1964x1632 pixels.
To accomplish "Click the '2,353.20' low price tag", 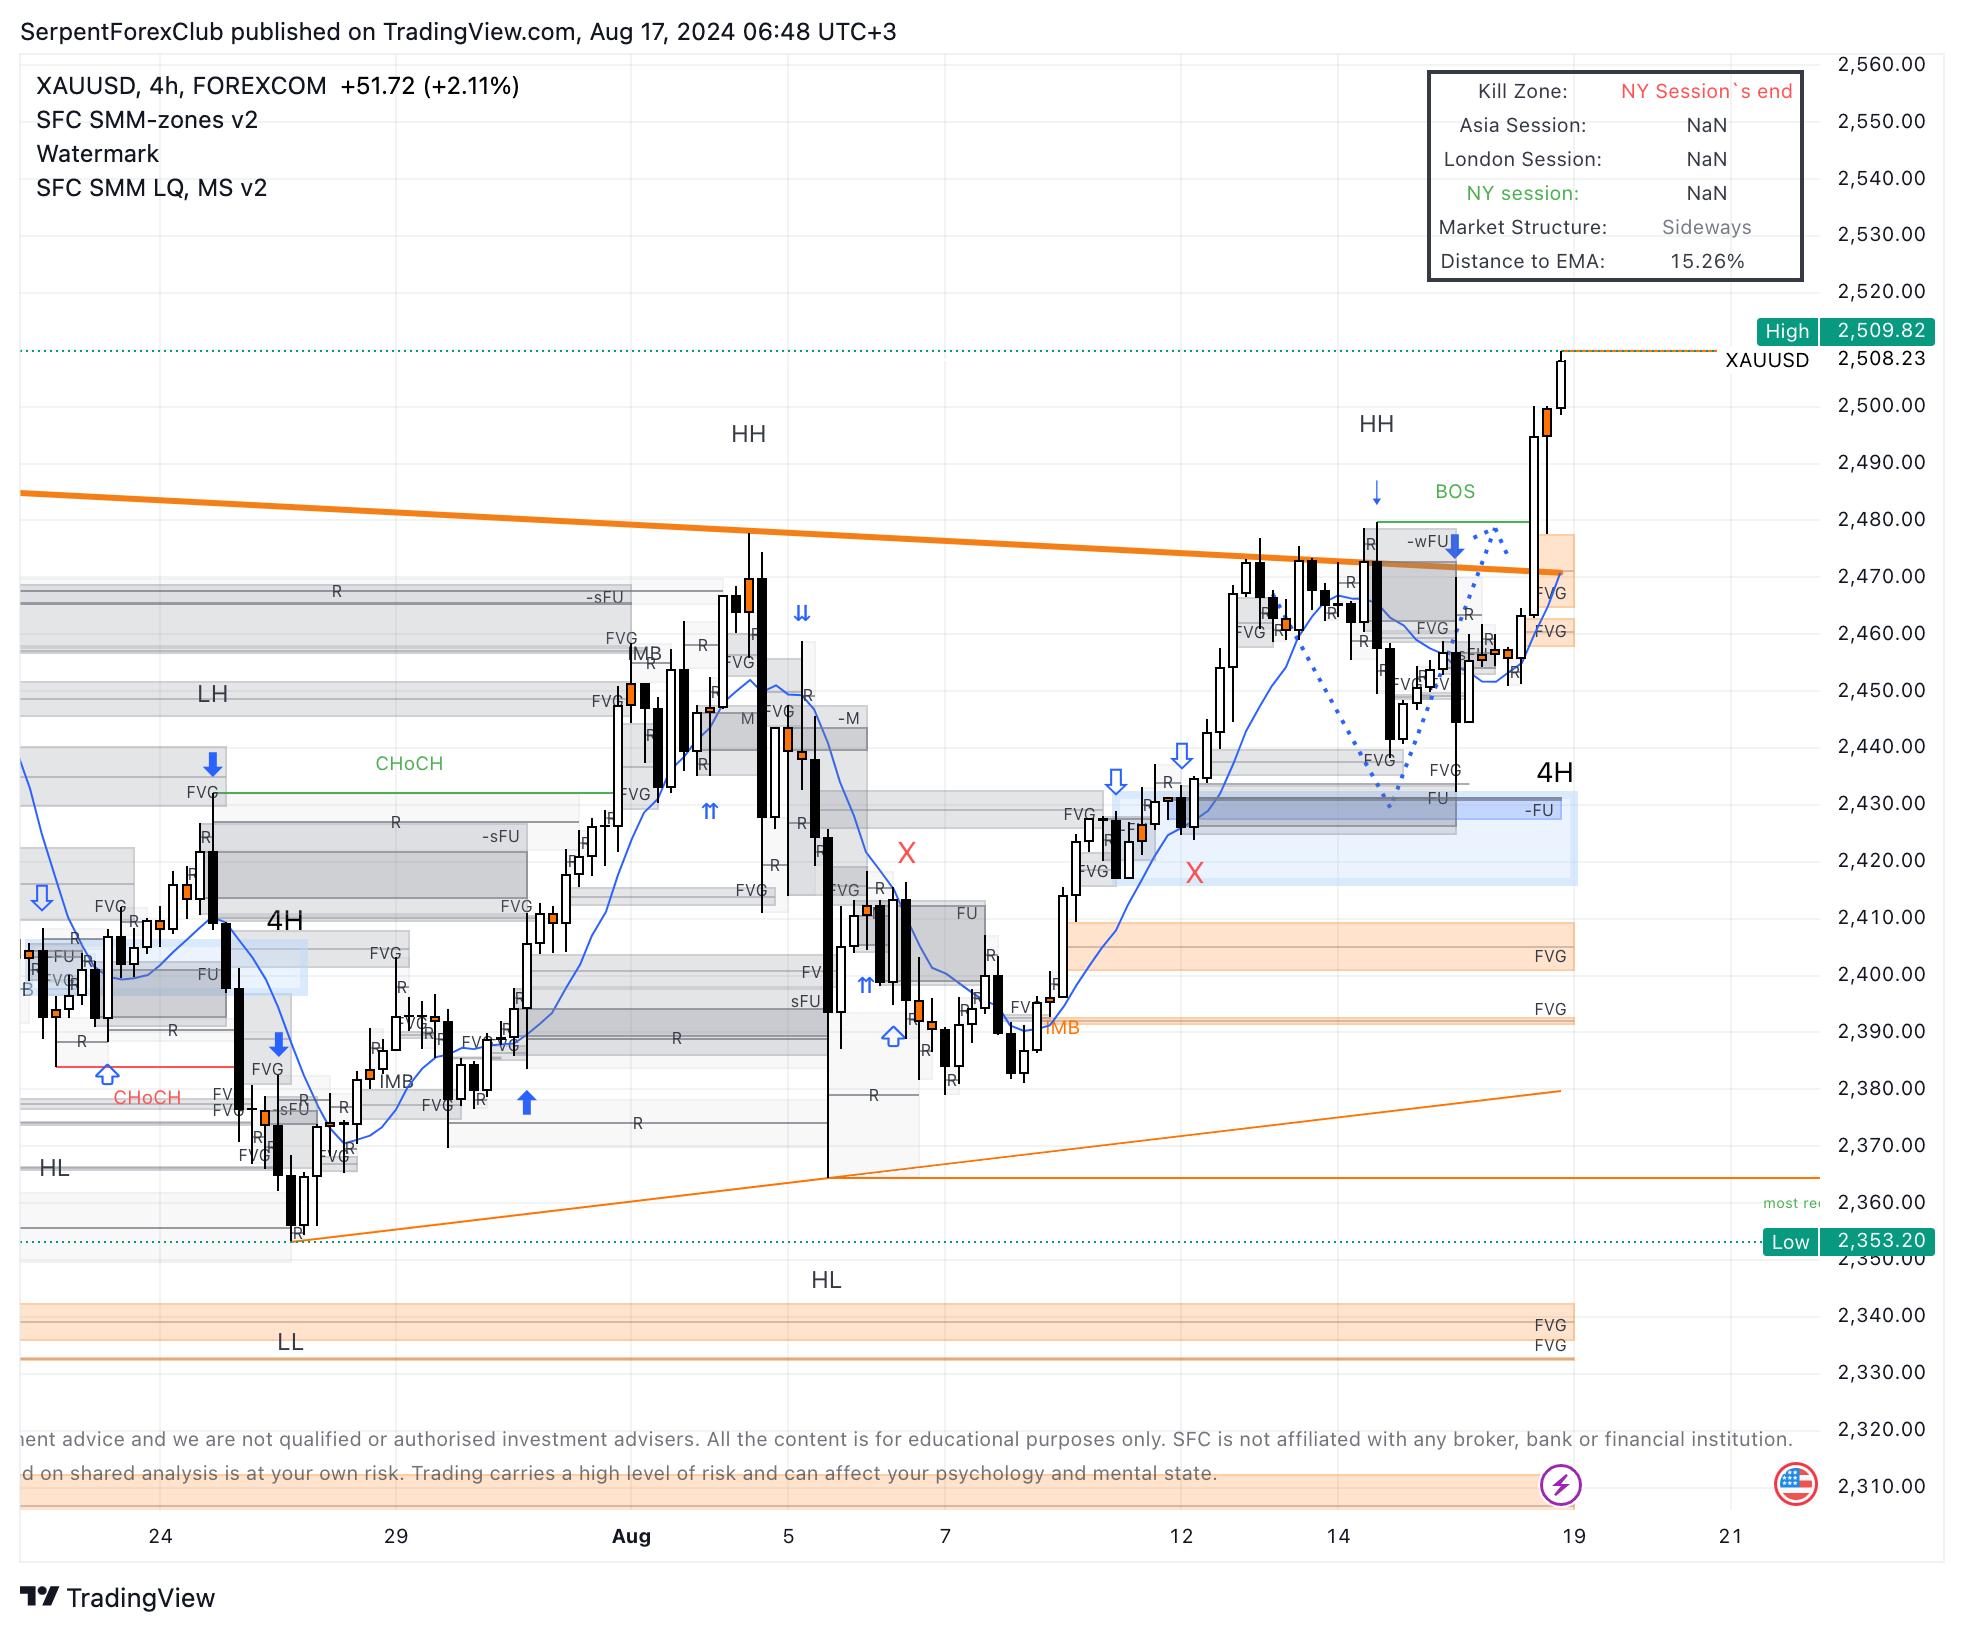I will pos(1878,1242).
